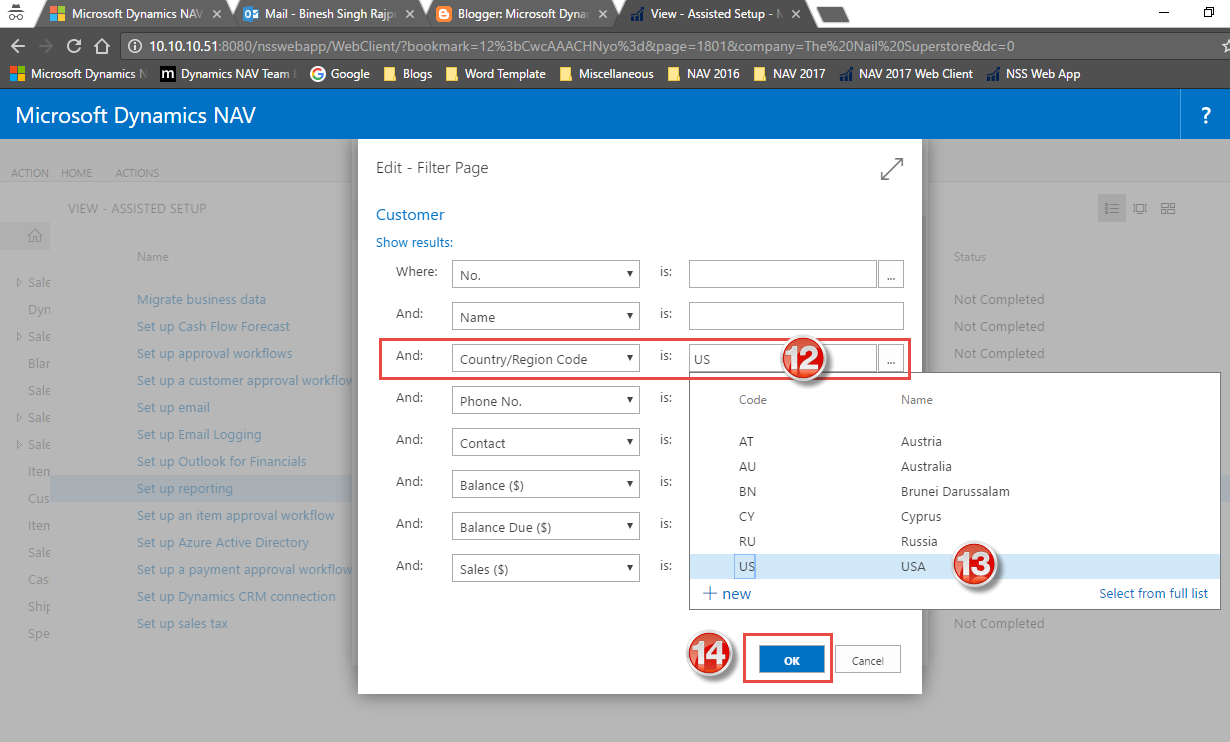Reload the page with the browser refresh icon

(x=73, y=45)
